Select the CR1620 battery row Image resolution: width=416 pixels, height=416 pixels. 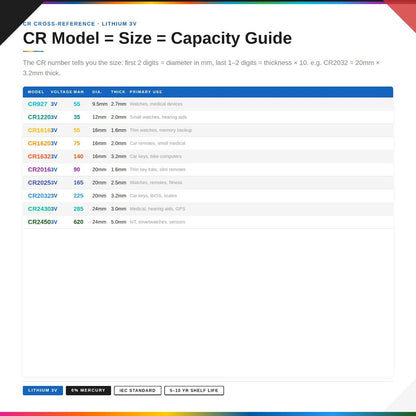[x=208, y=143]
